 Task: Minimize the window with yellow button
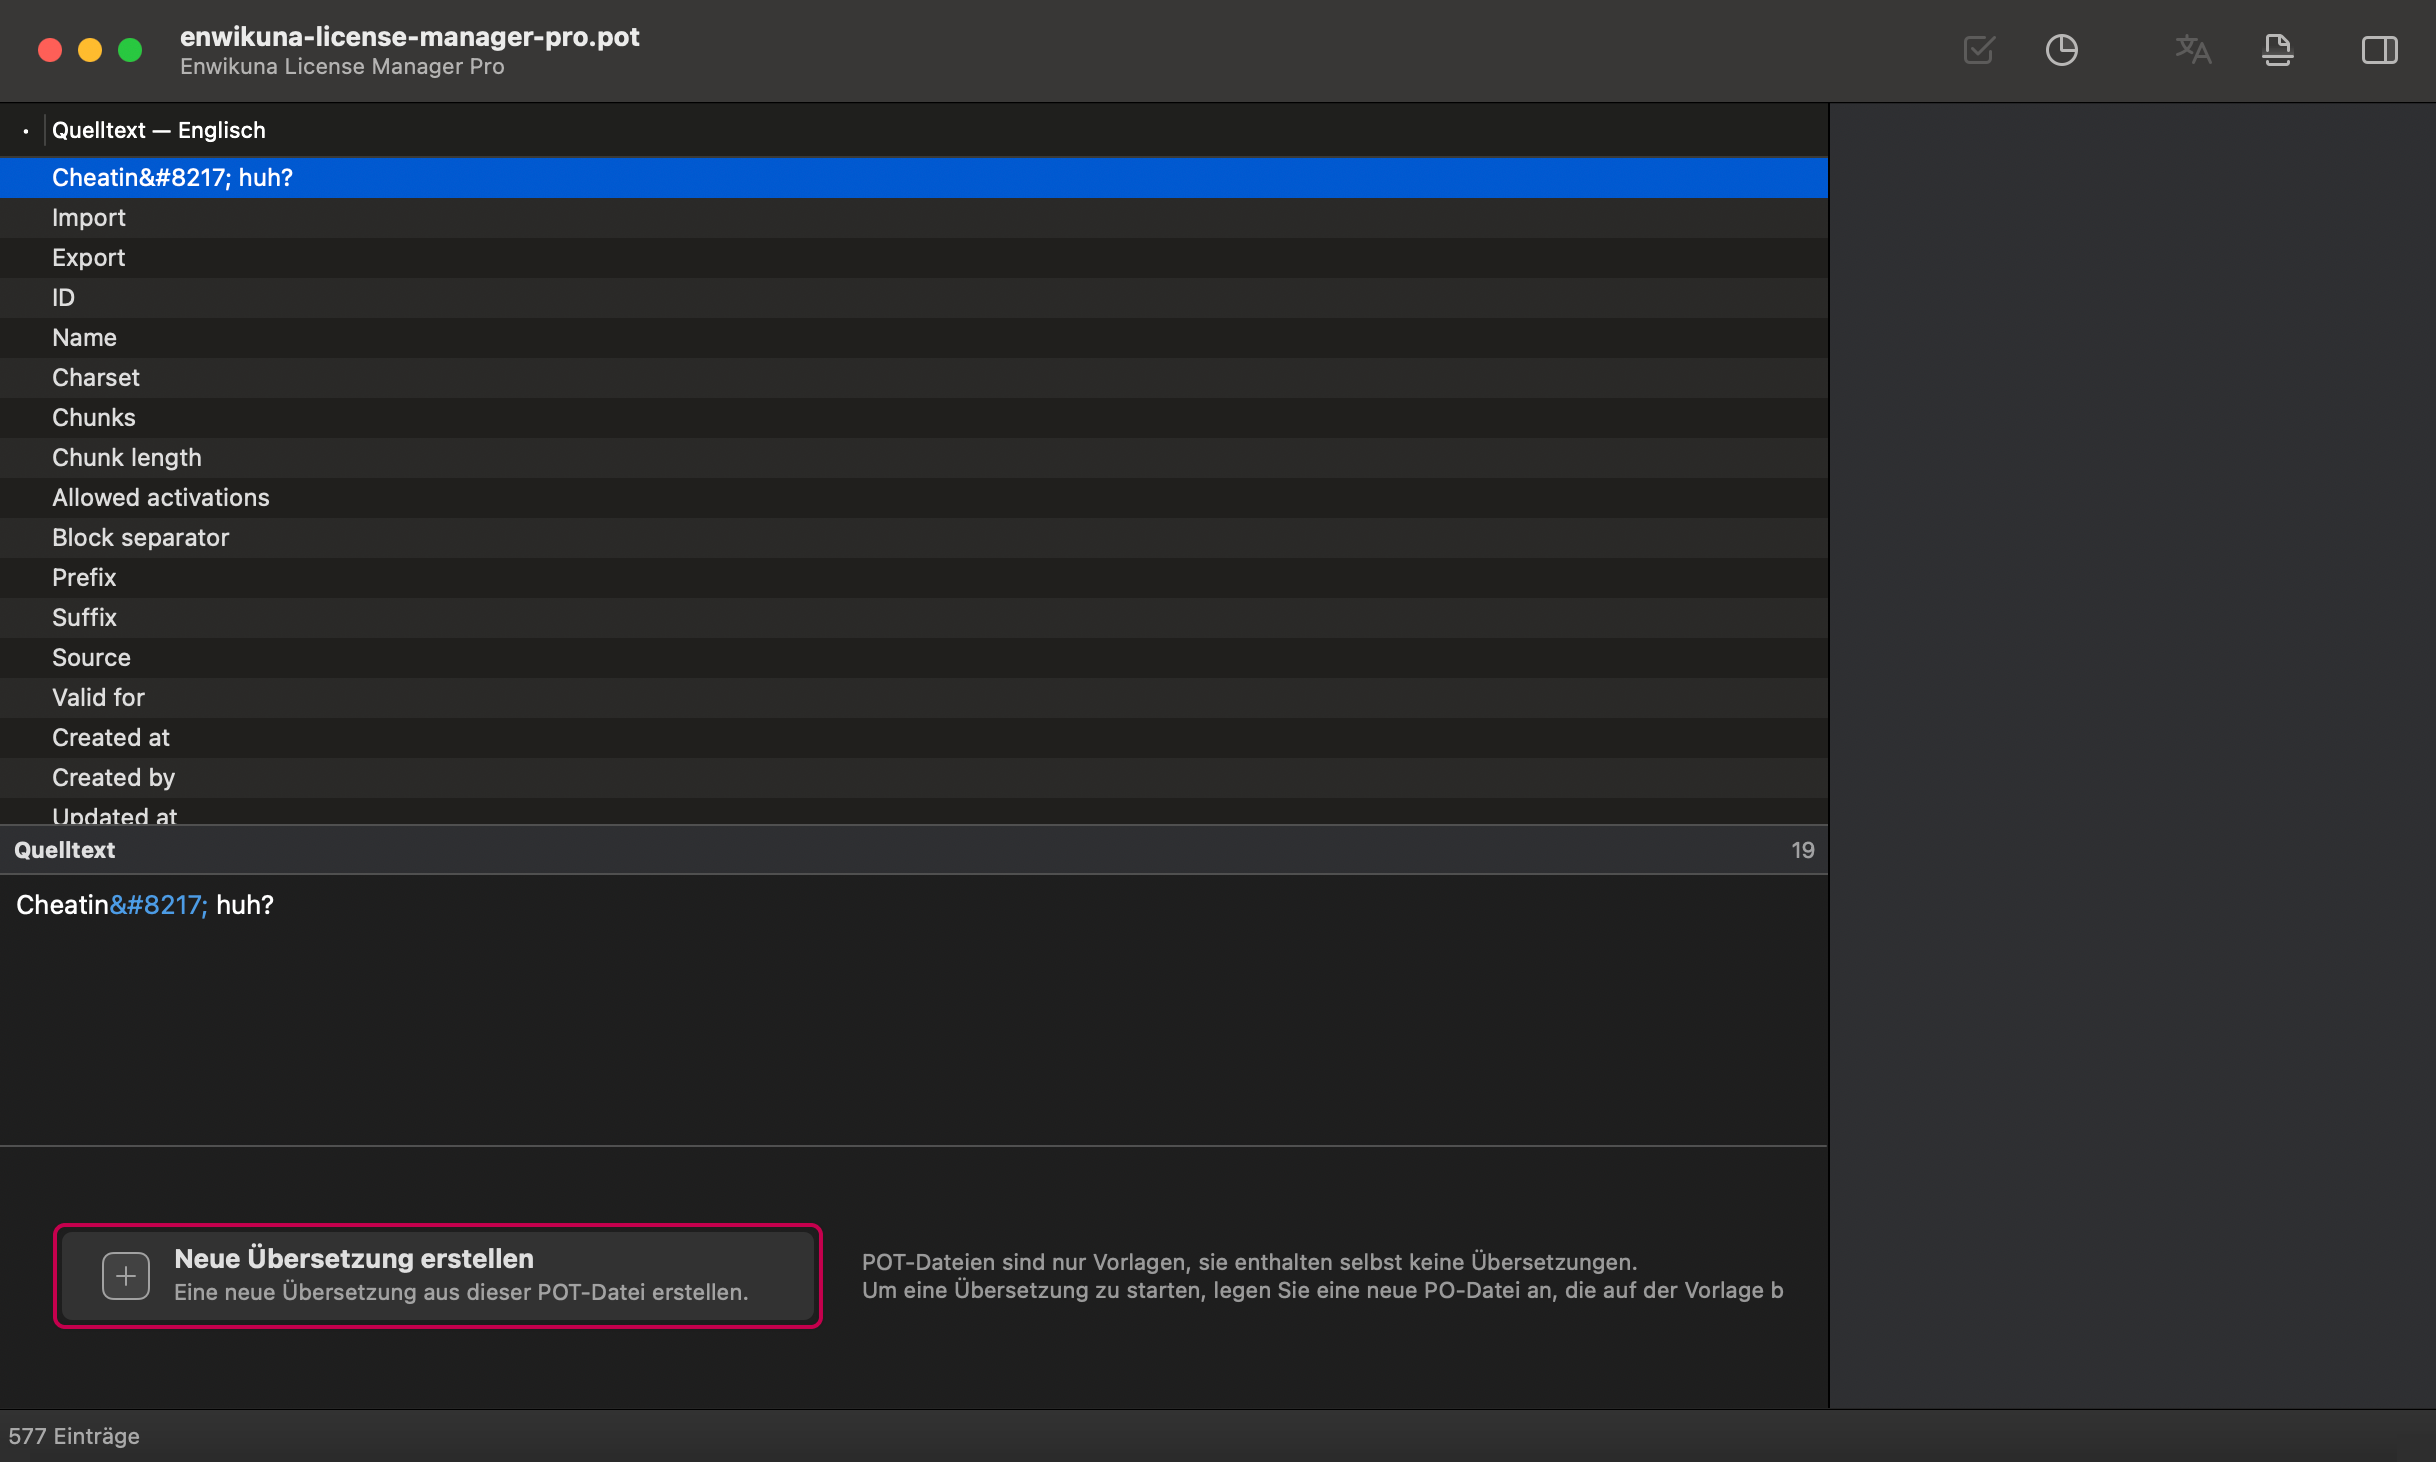(90, 50)
